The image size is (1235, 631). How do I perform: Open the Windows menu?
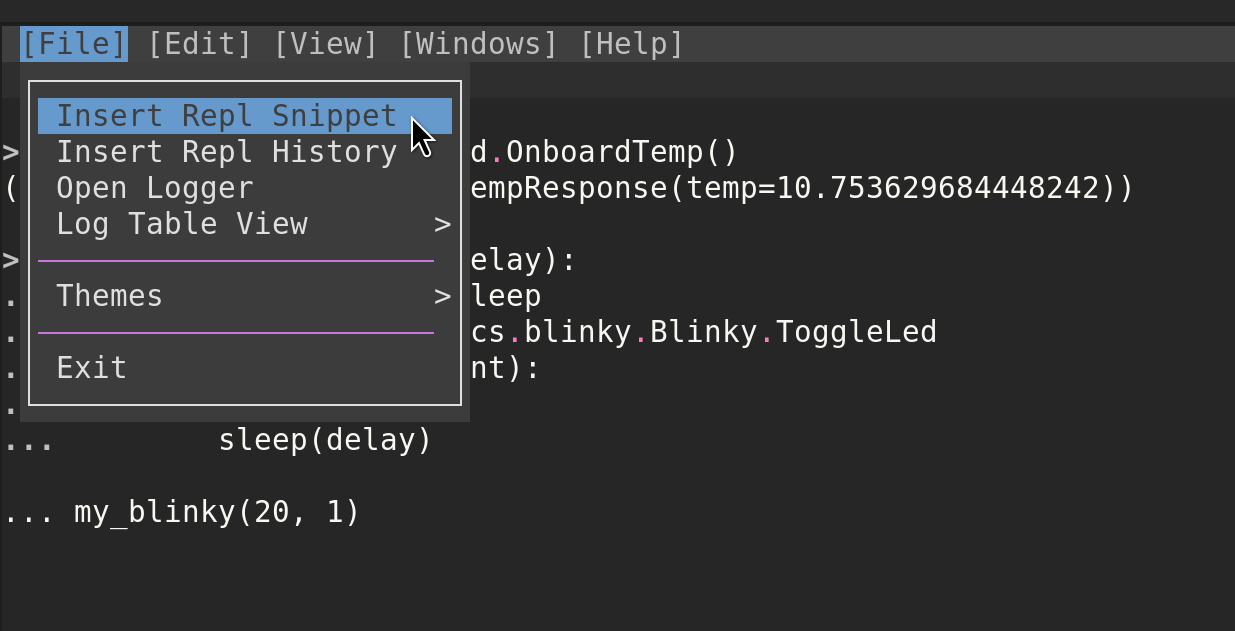[x=478, y=44]
